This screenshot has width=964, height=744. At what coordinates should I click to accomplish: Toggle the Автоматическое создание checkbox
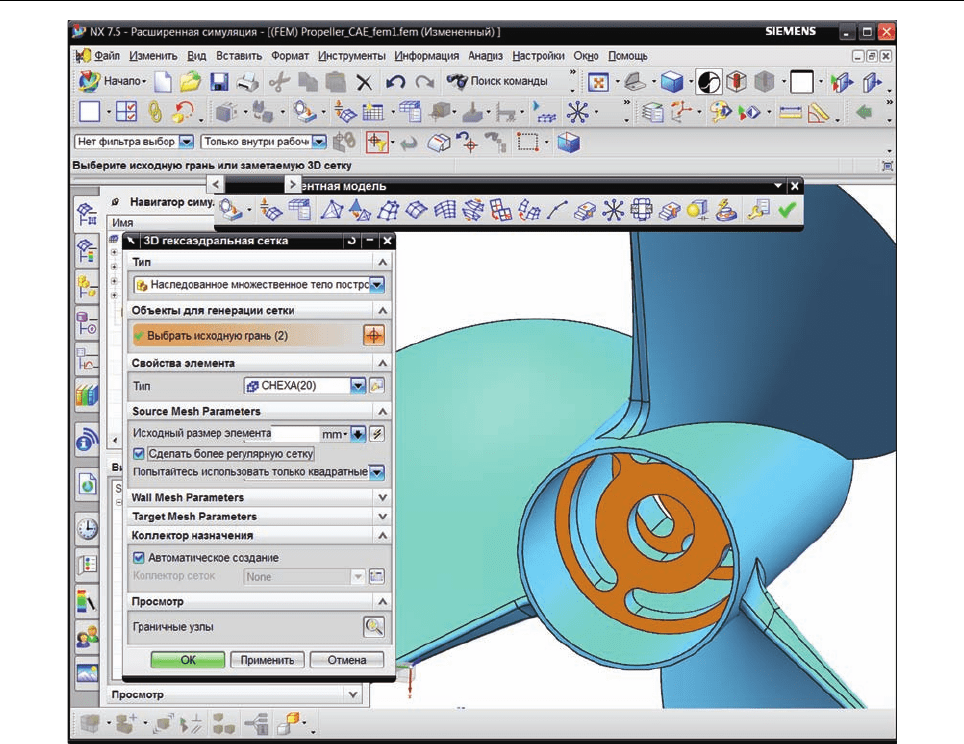coord(139,558)
